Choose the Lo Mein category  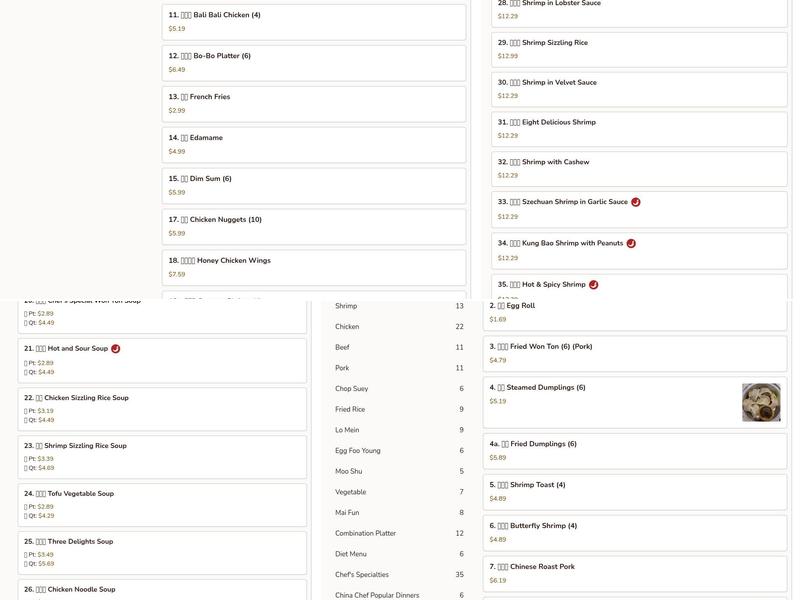(399, 430)
